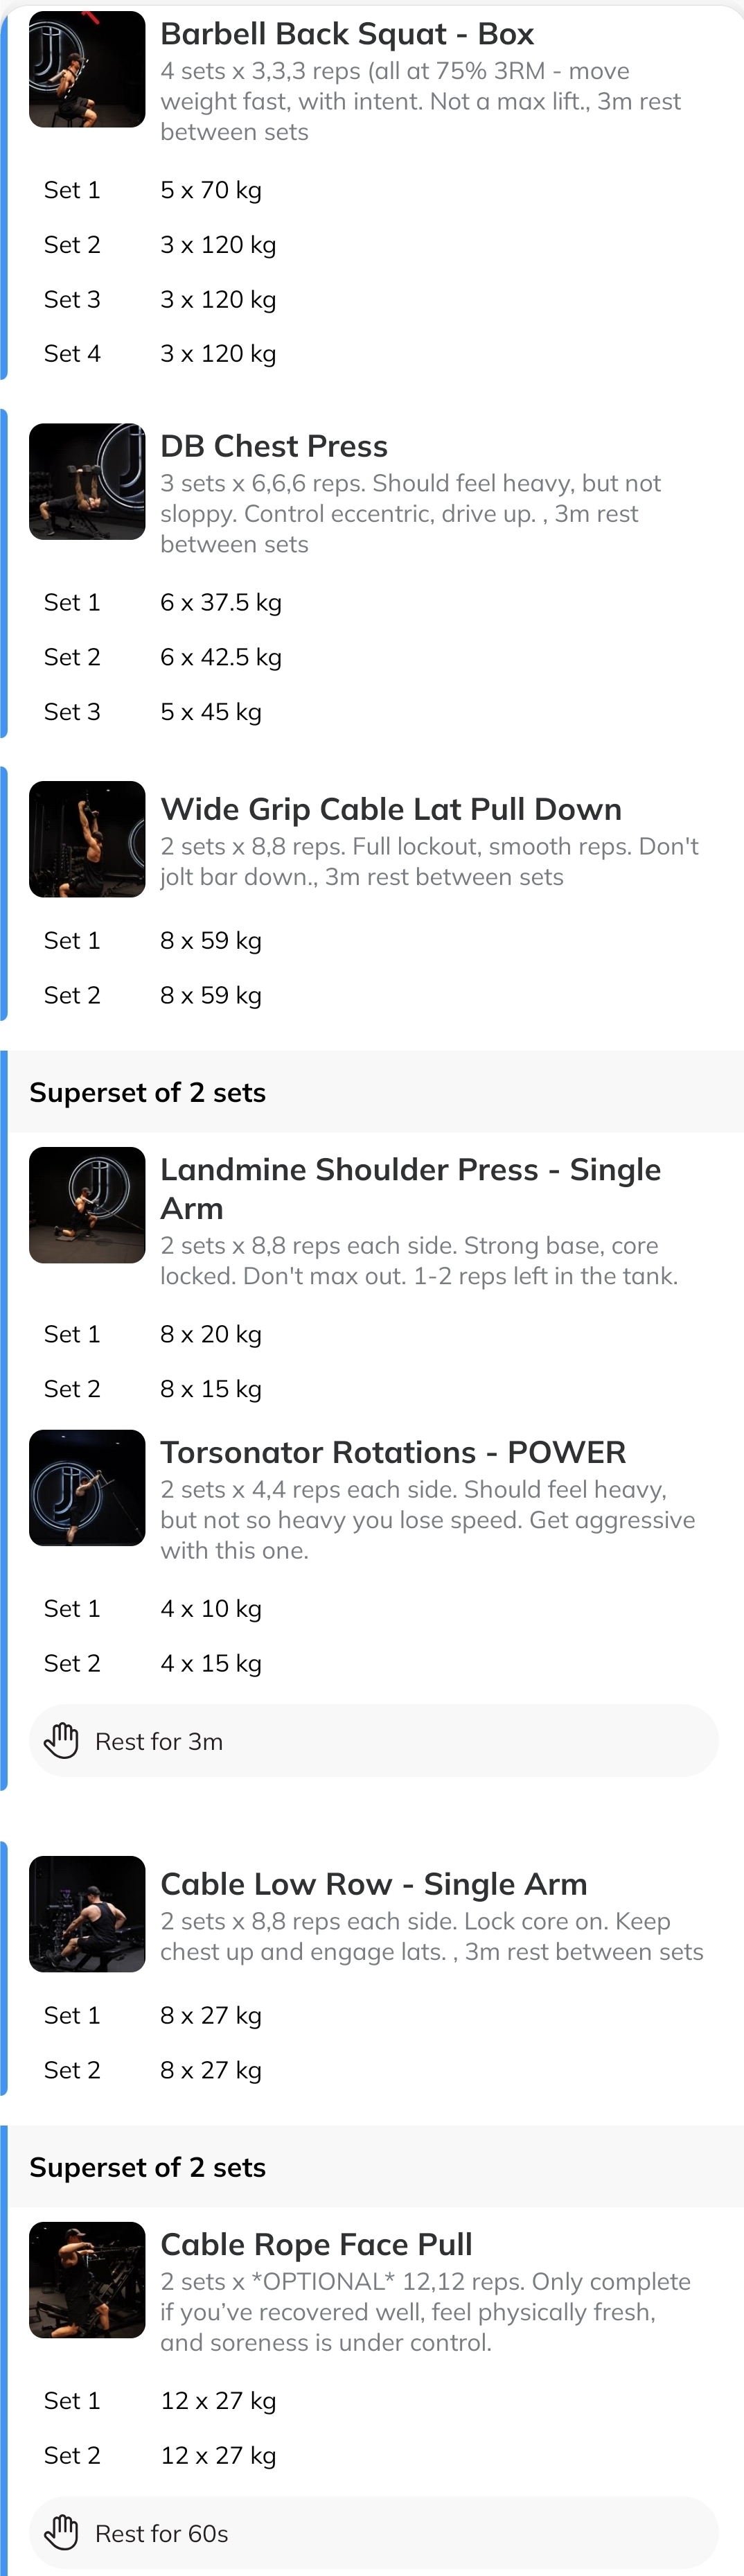Open the Landmine Shoulder Press thumbnail
The height and width of the screenshot is (2576, 744).
click(87, 1205)
